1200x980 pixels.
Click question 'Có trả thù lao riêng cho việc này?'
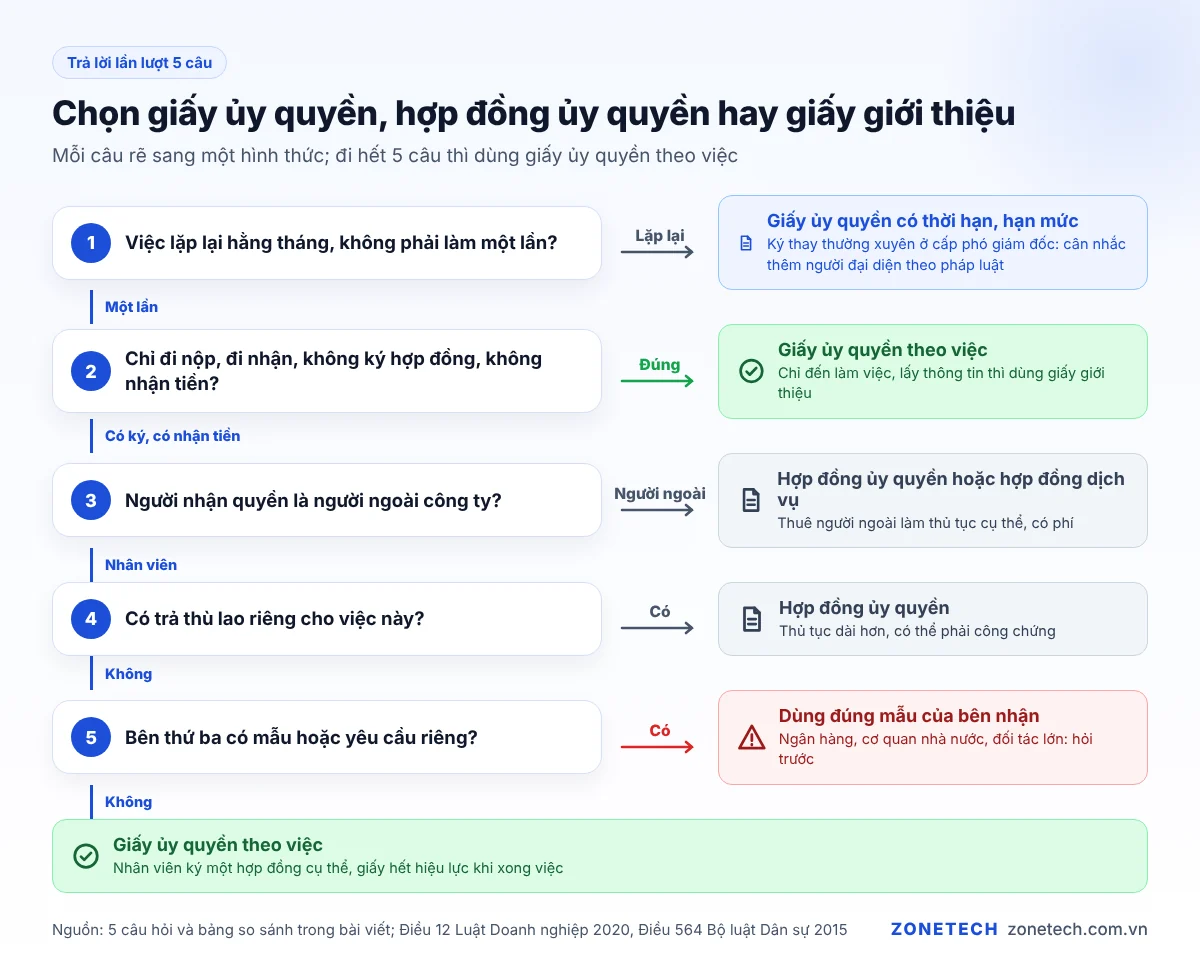click(326, 619)
